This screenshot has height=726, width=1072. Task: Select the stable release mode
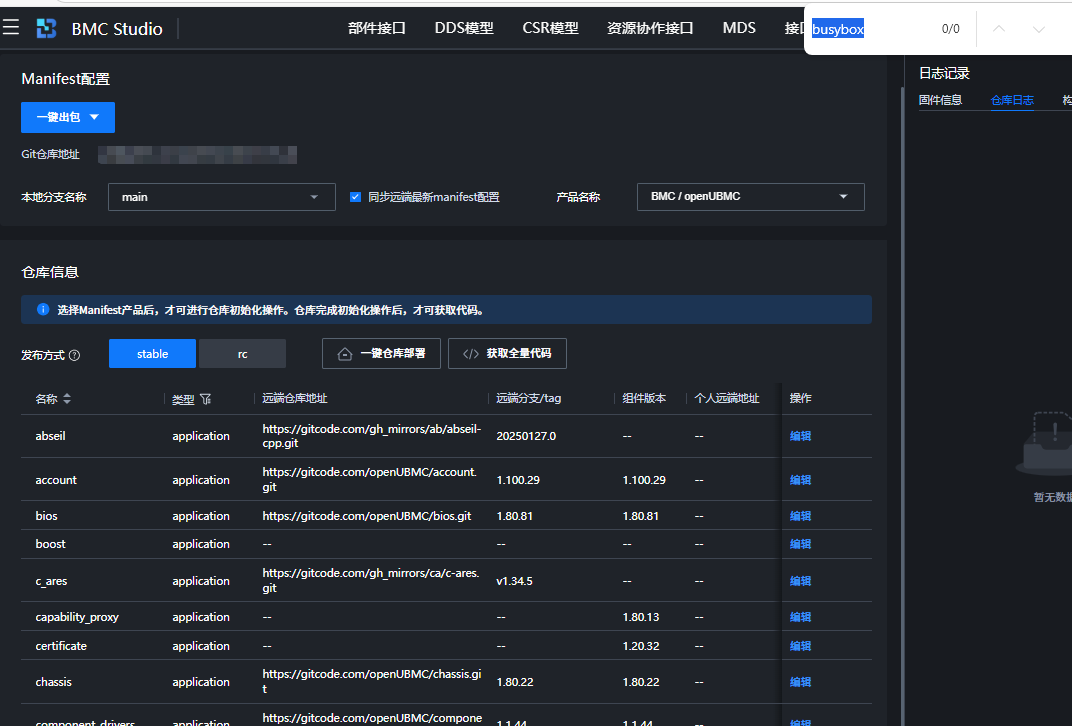tap(152, 354)
